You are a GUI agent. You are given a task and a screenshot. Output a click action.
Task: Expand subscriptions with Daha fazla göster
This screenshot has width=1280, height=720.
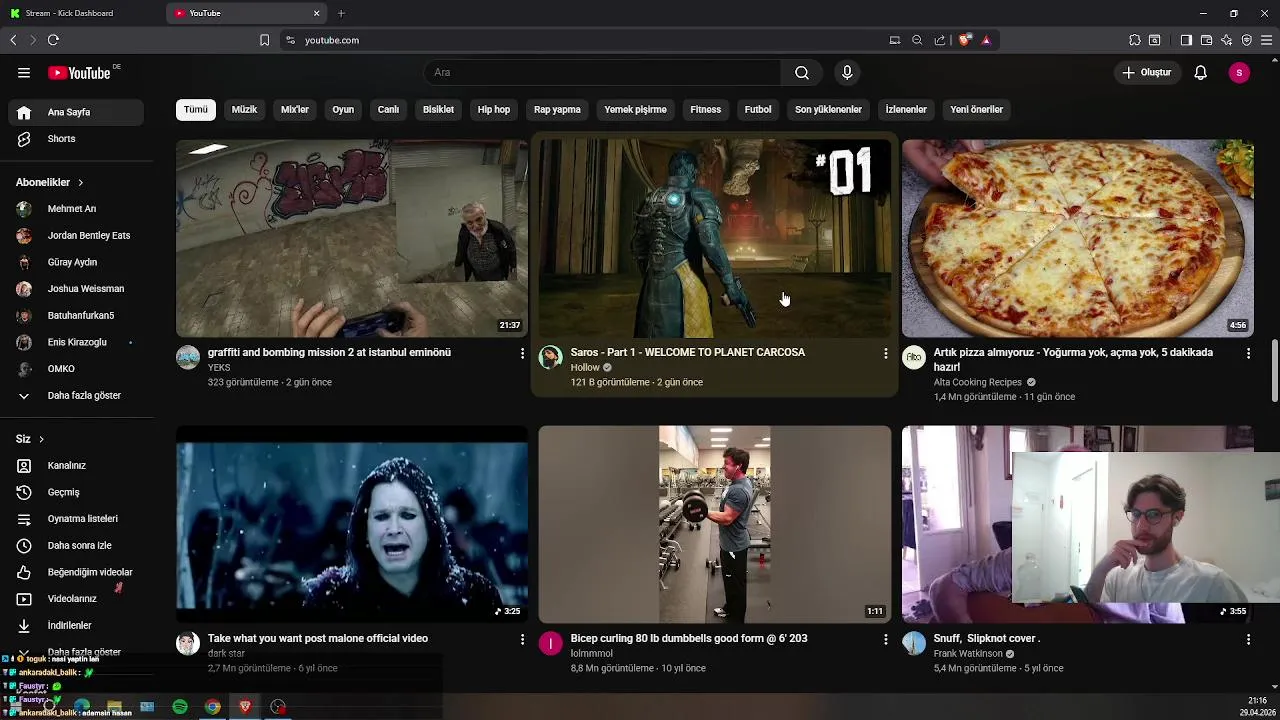click(x=76, y=395)
